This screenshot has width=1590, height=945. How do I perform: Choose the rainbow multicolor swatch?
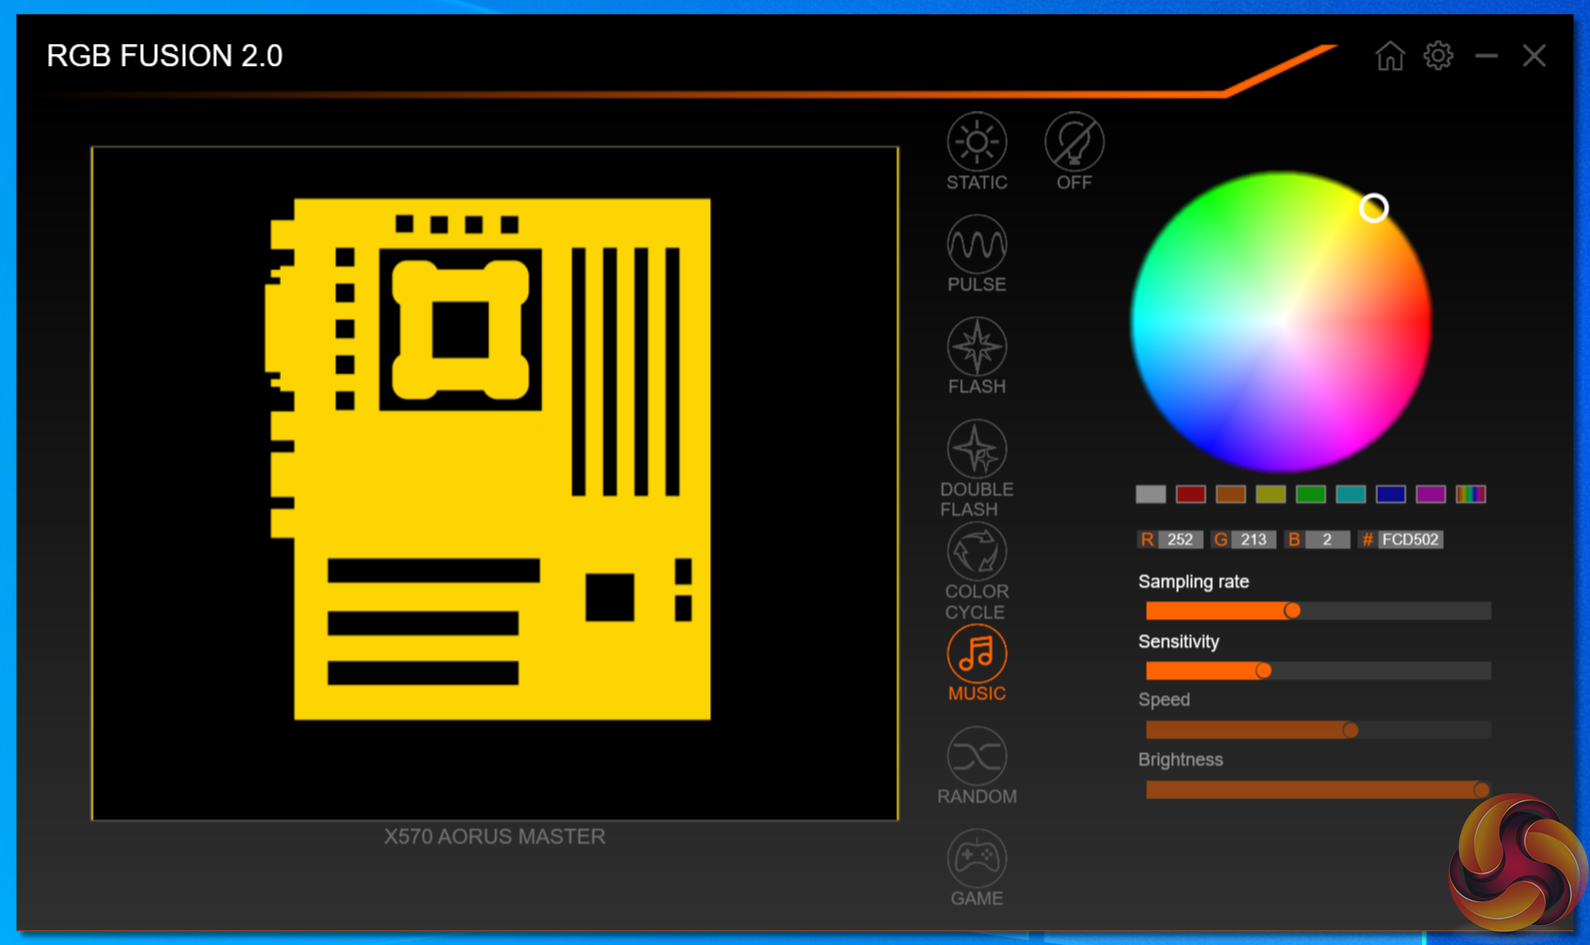1471,494
